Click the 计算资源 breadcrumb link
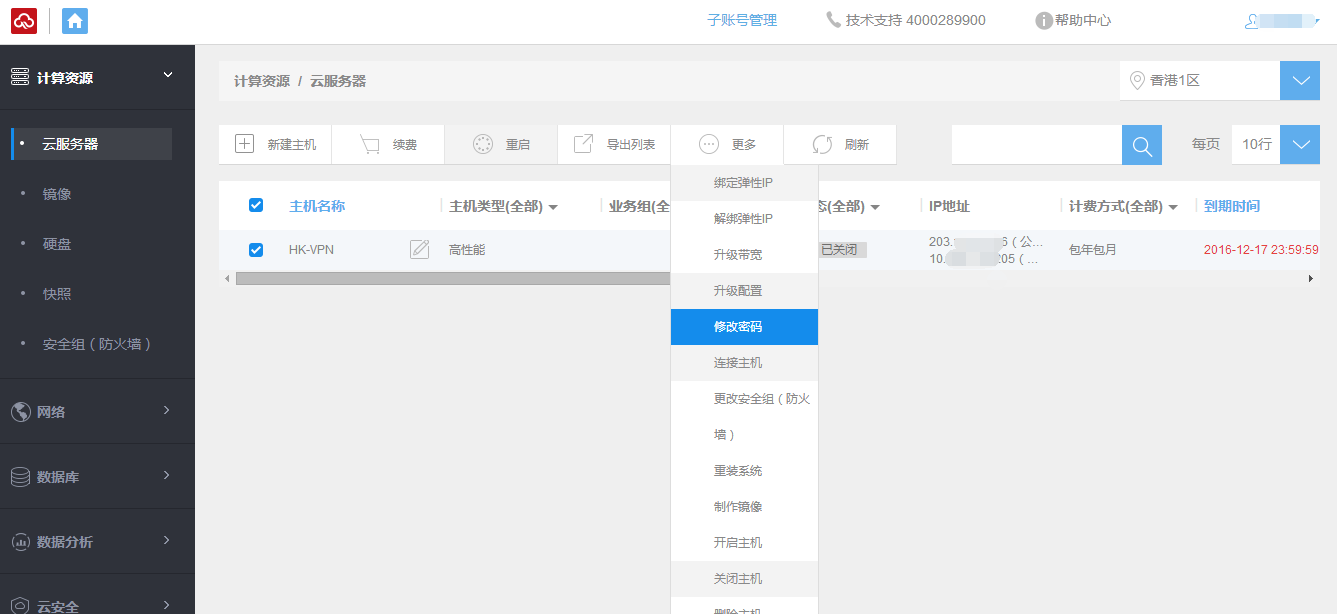This screenshot has width=1337, height=614. [262, 81]
